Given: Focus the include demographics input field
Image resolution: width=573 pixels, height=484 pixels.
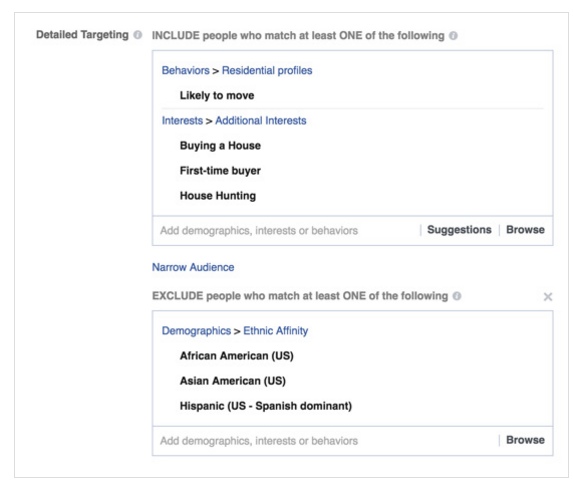Looking at the screenshot, I should pos(285,230).
